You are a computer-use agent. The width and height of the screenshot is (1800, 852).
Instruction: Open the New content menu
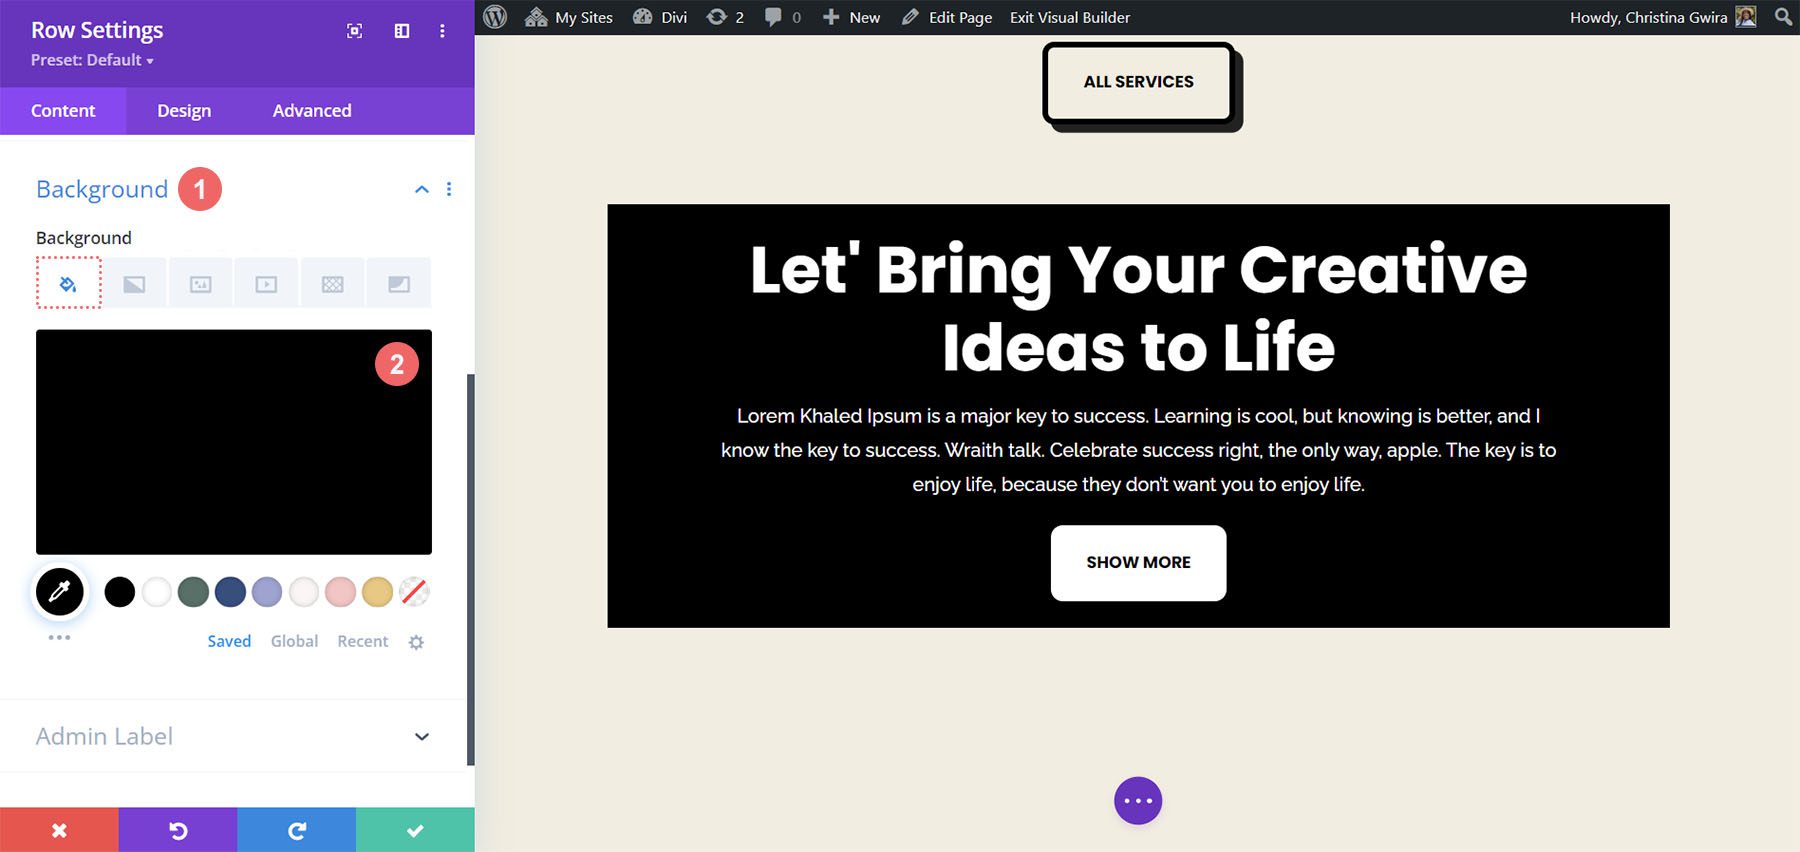tap(851, 17)
